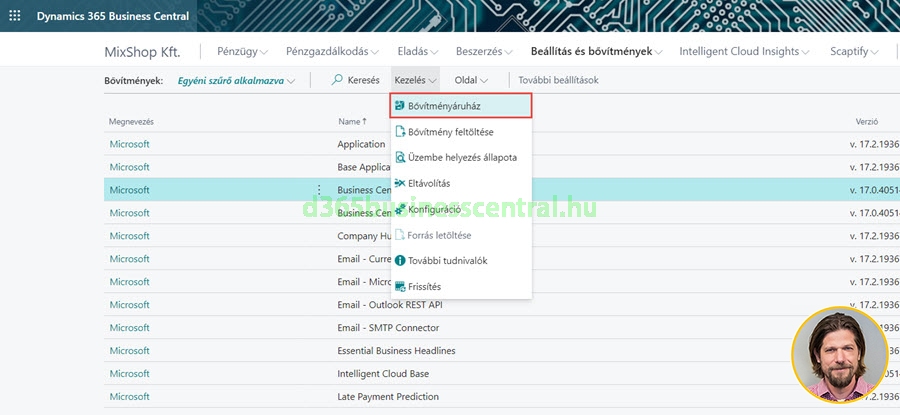Open Microsoft link in Essential Business Headlines row

coord(129,351)
